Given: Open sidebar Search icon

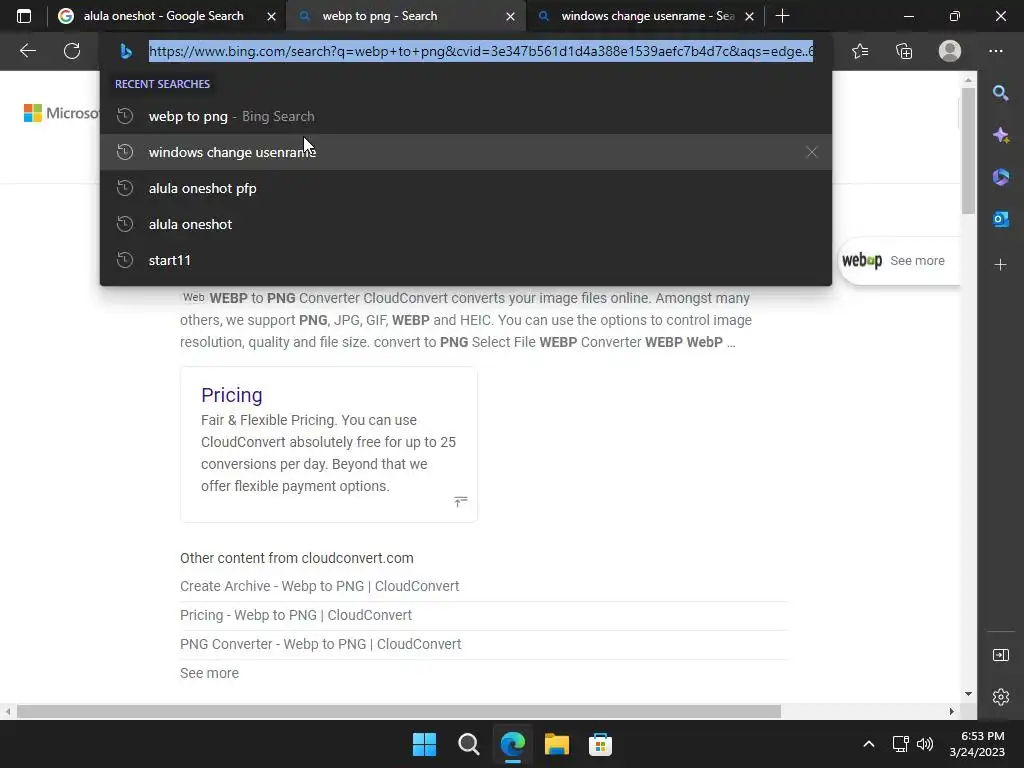Looking at the screenshot, I should point(1000,93).
